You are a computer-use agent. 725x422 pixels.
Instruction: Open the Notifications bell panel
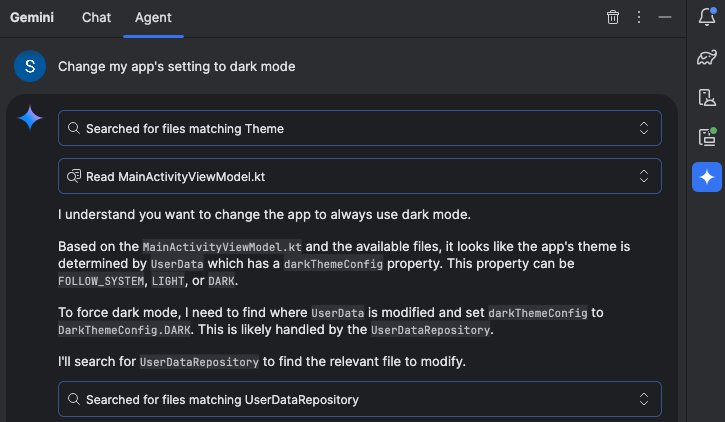point(707,17)
